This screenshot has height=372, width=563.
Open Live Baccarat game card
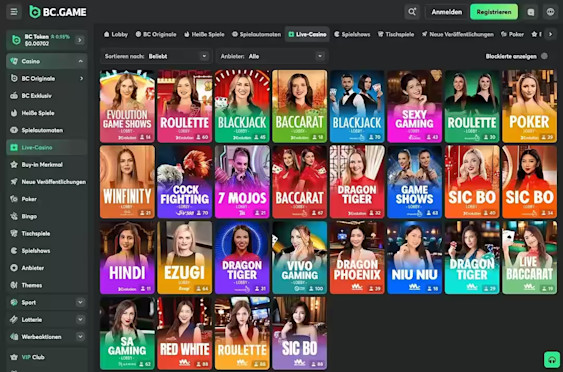pos(529,257)
